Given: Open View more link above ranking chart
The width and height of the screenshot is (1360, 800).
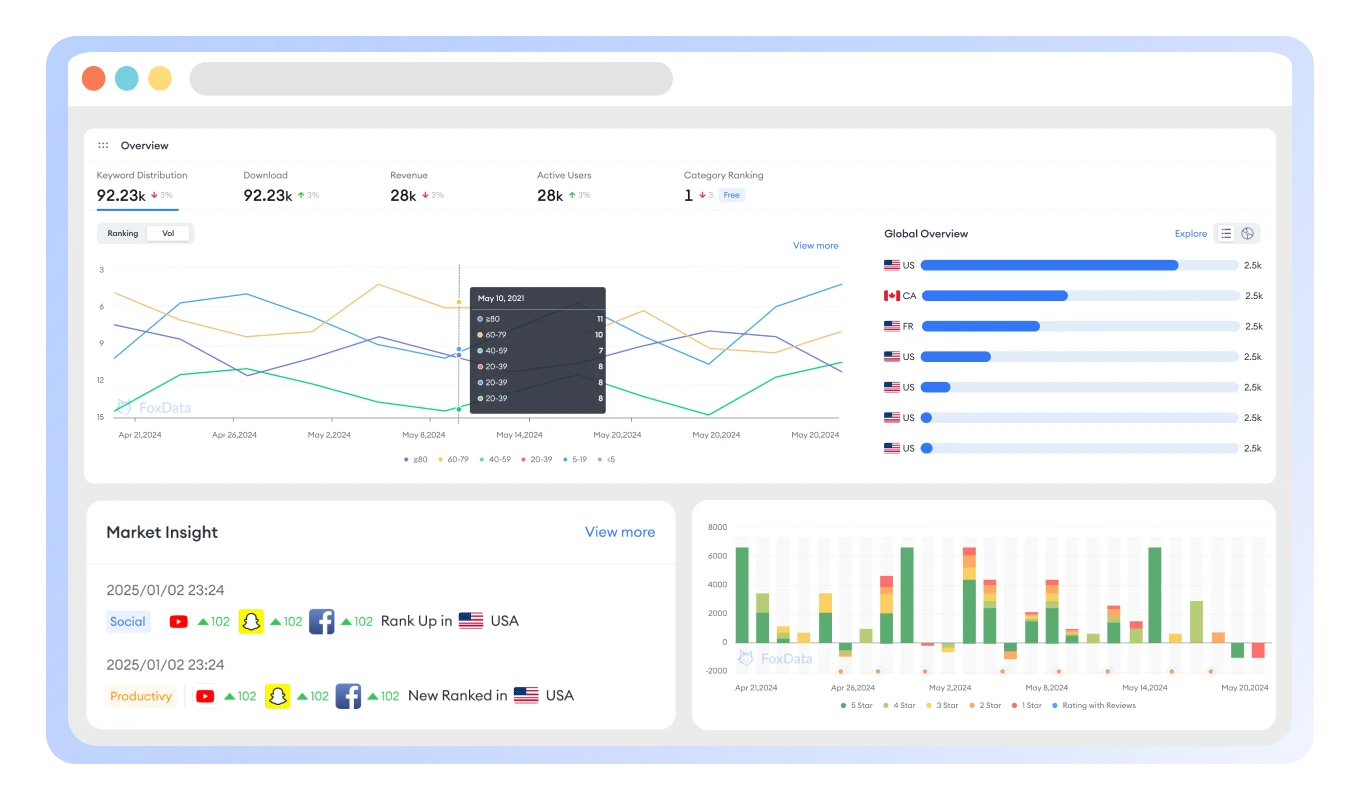Looking at the screenshot, I should [815, 246].
